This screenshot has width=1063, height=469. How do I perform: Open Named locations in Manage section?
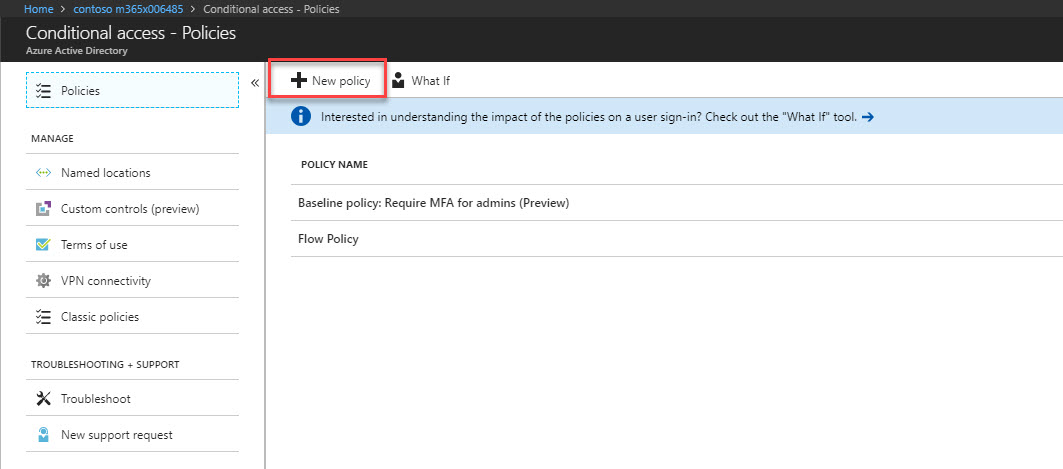click(132, 173)
